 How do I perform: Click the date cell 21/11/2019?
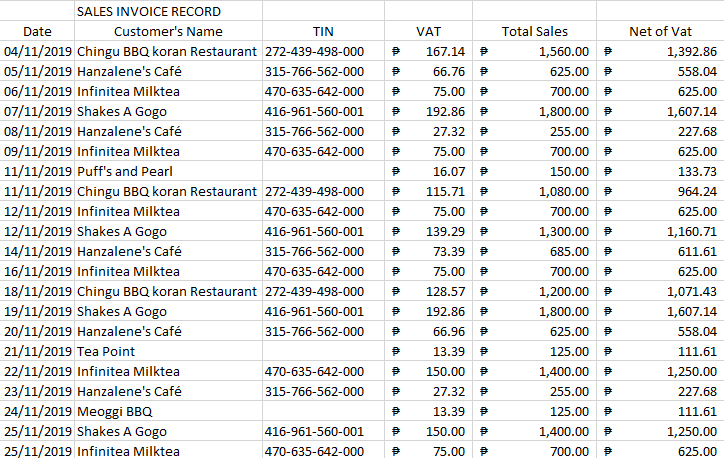pos(38,352)
